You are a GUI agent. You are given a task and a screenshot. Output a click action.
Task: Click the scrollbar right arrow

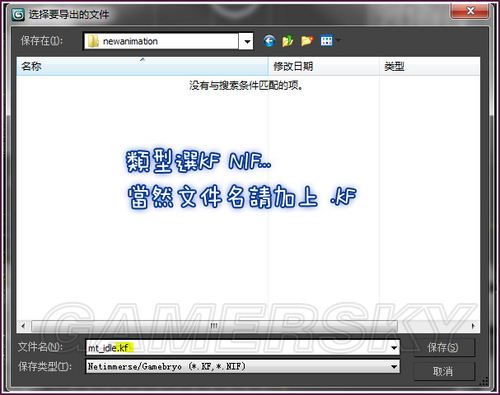[473, 326]
